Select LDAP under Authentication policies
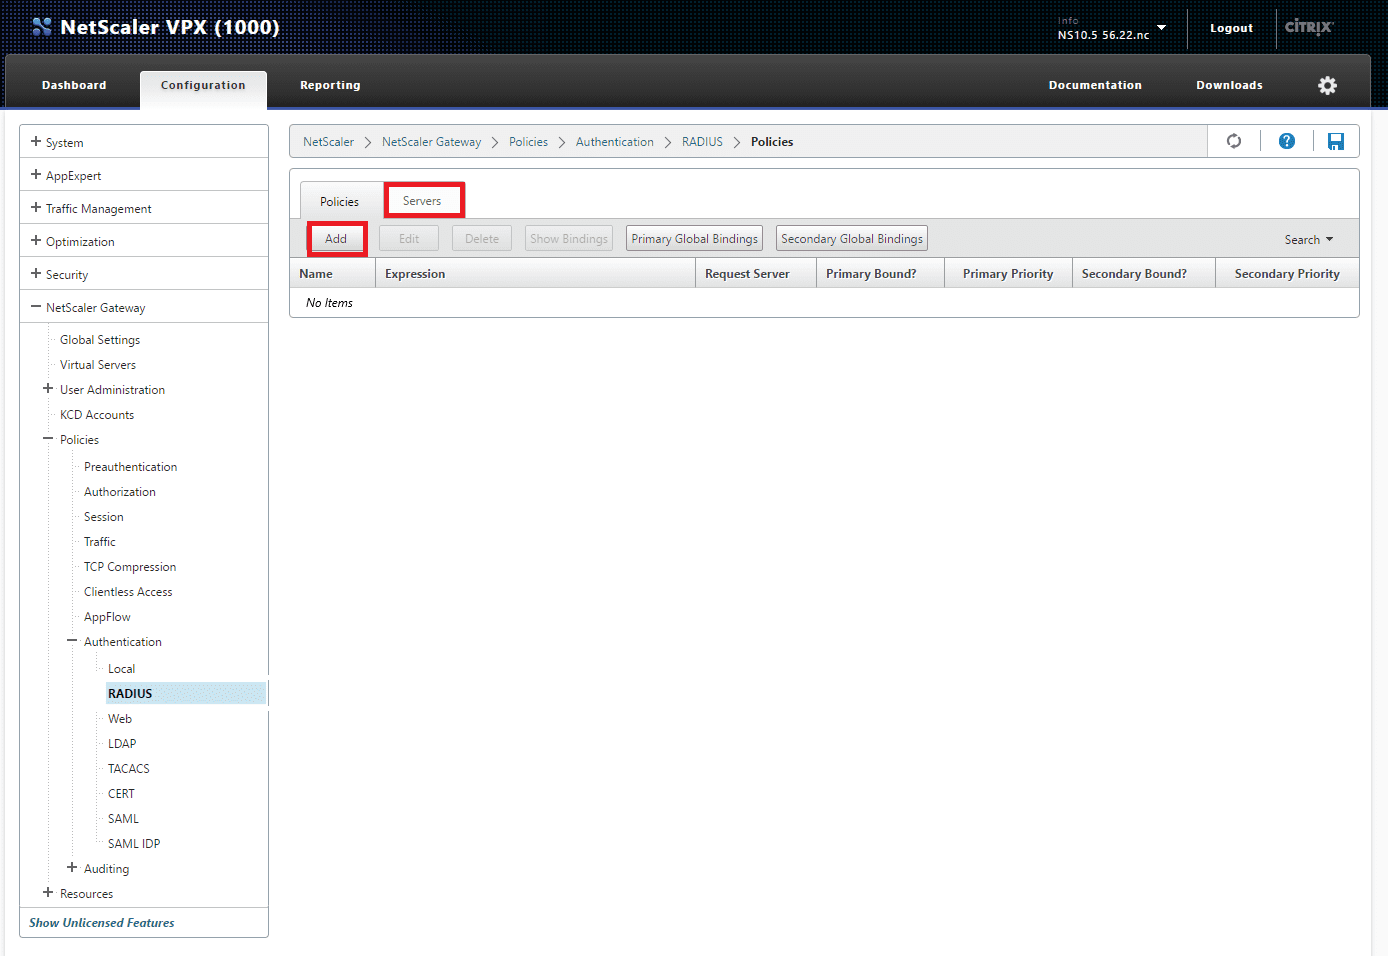 121,743
